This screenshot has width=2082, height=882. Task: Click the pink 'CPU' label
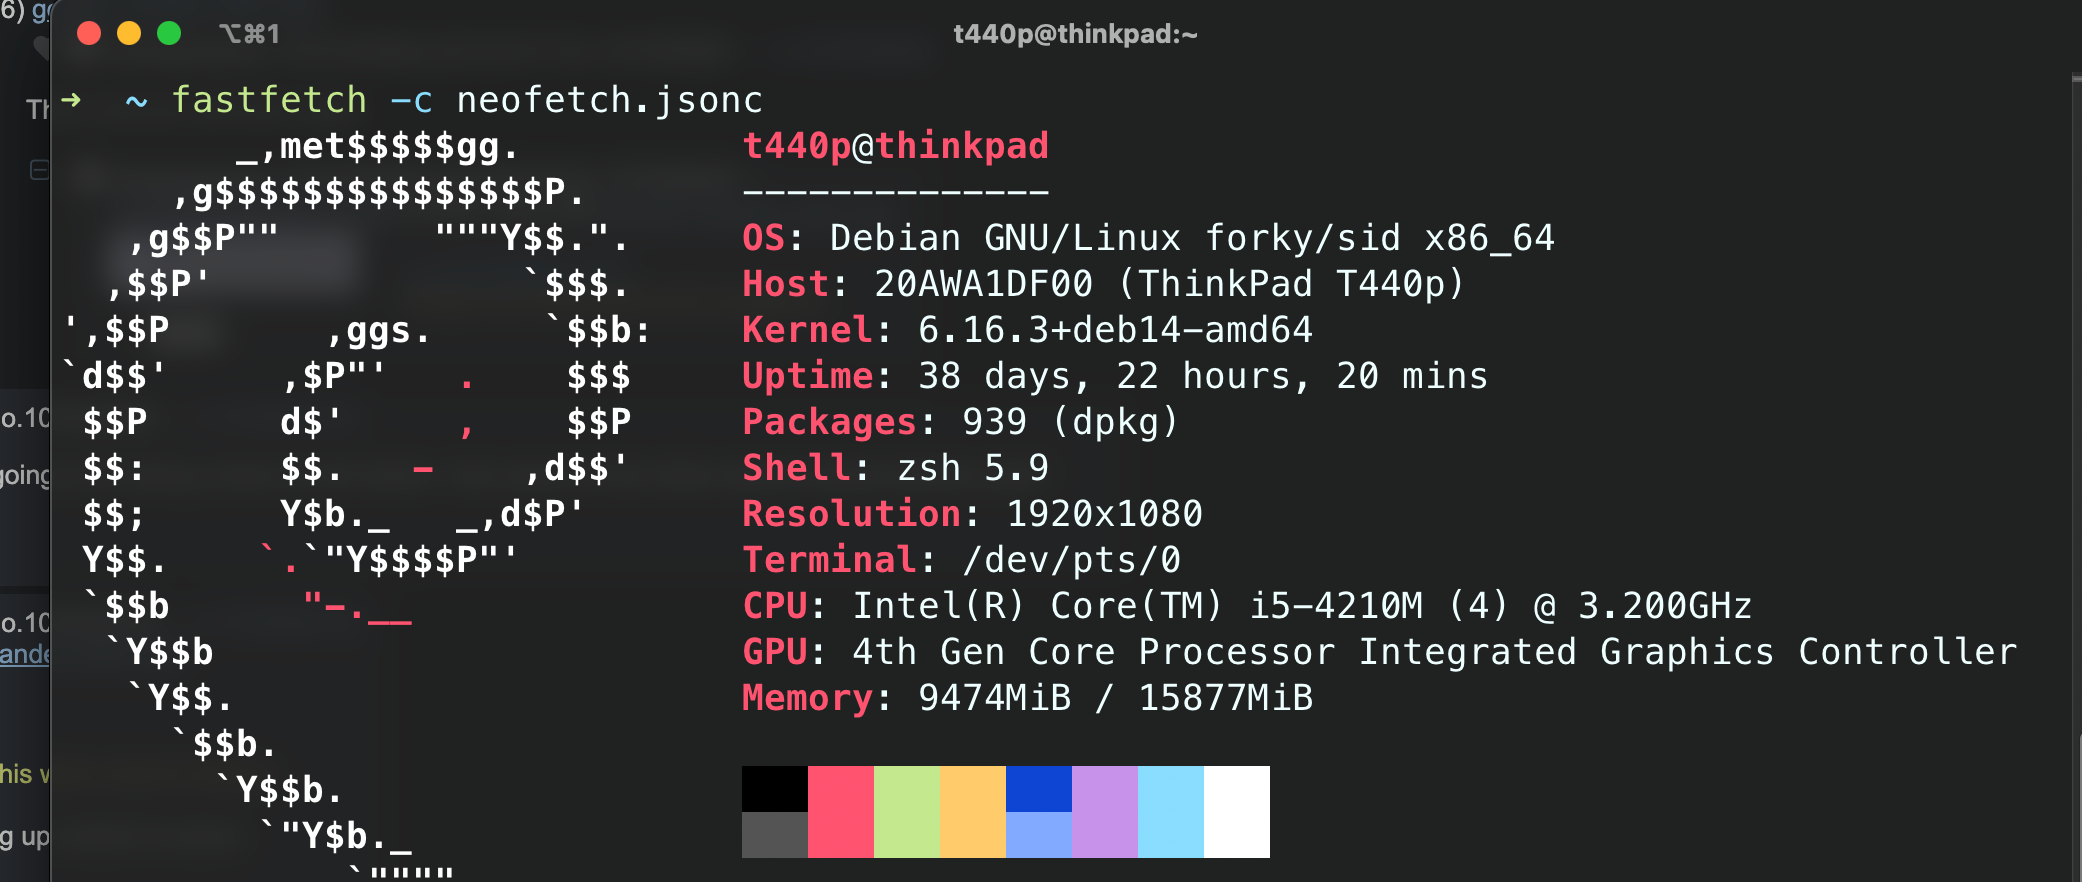click(774, 606)
